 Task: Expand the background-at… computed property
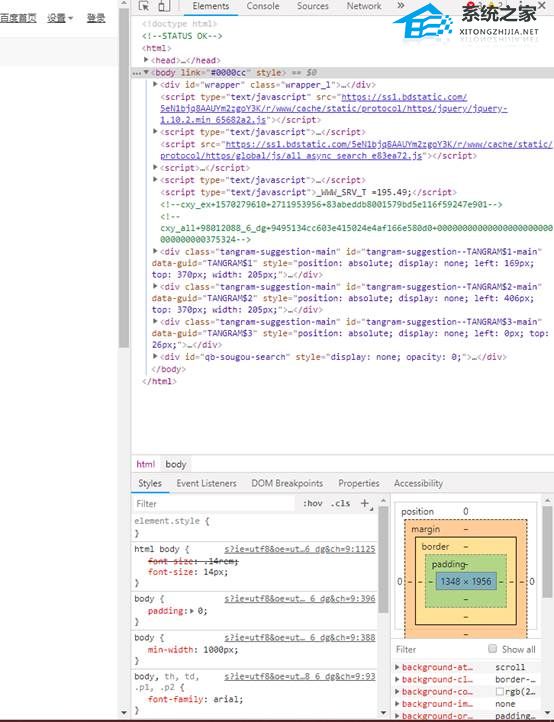[397, 667]
